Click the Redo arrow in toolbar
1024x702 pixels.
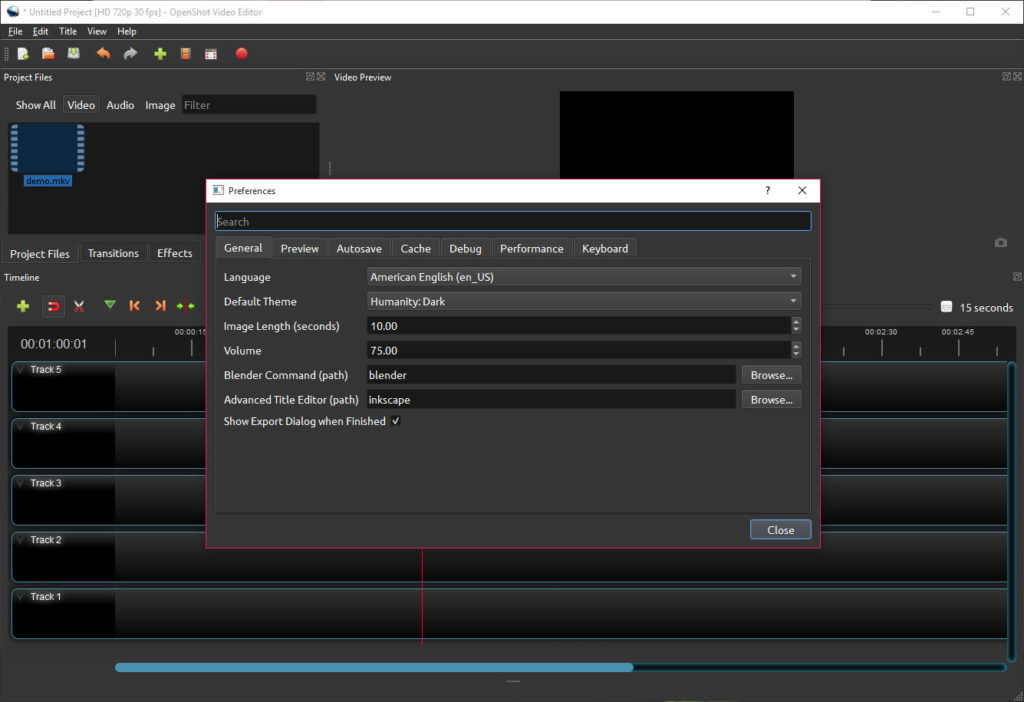click(131, 54)
